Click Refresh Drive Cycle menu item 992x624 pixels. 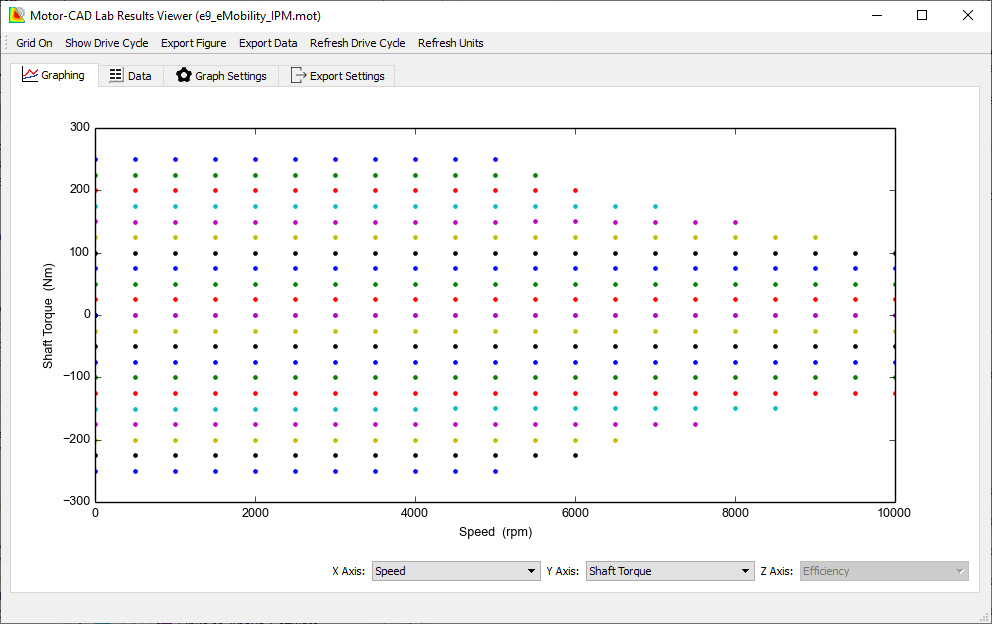coord(357,43)
